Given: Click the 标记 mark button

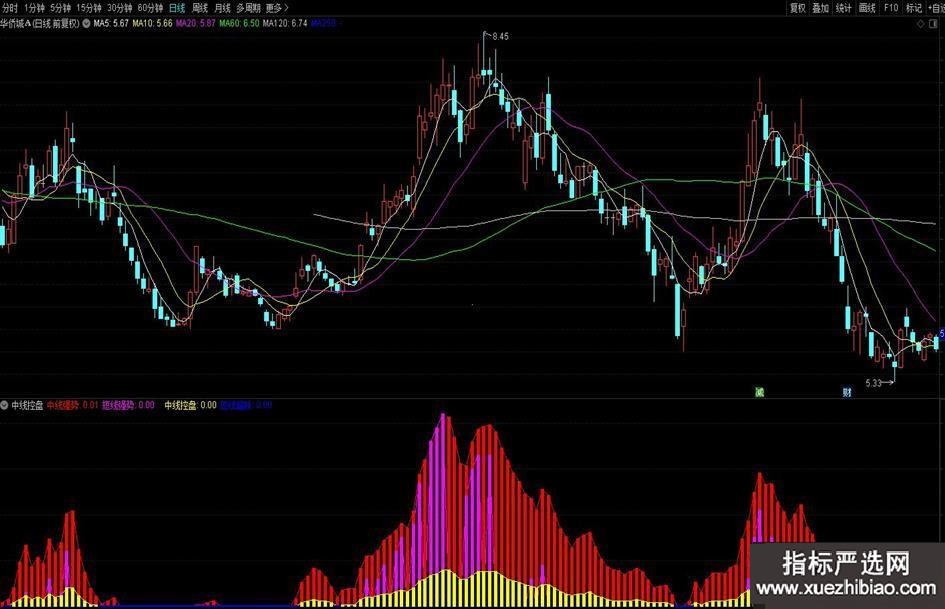Looking at the screenshot, I should [x=914, y=8].
